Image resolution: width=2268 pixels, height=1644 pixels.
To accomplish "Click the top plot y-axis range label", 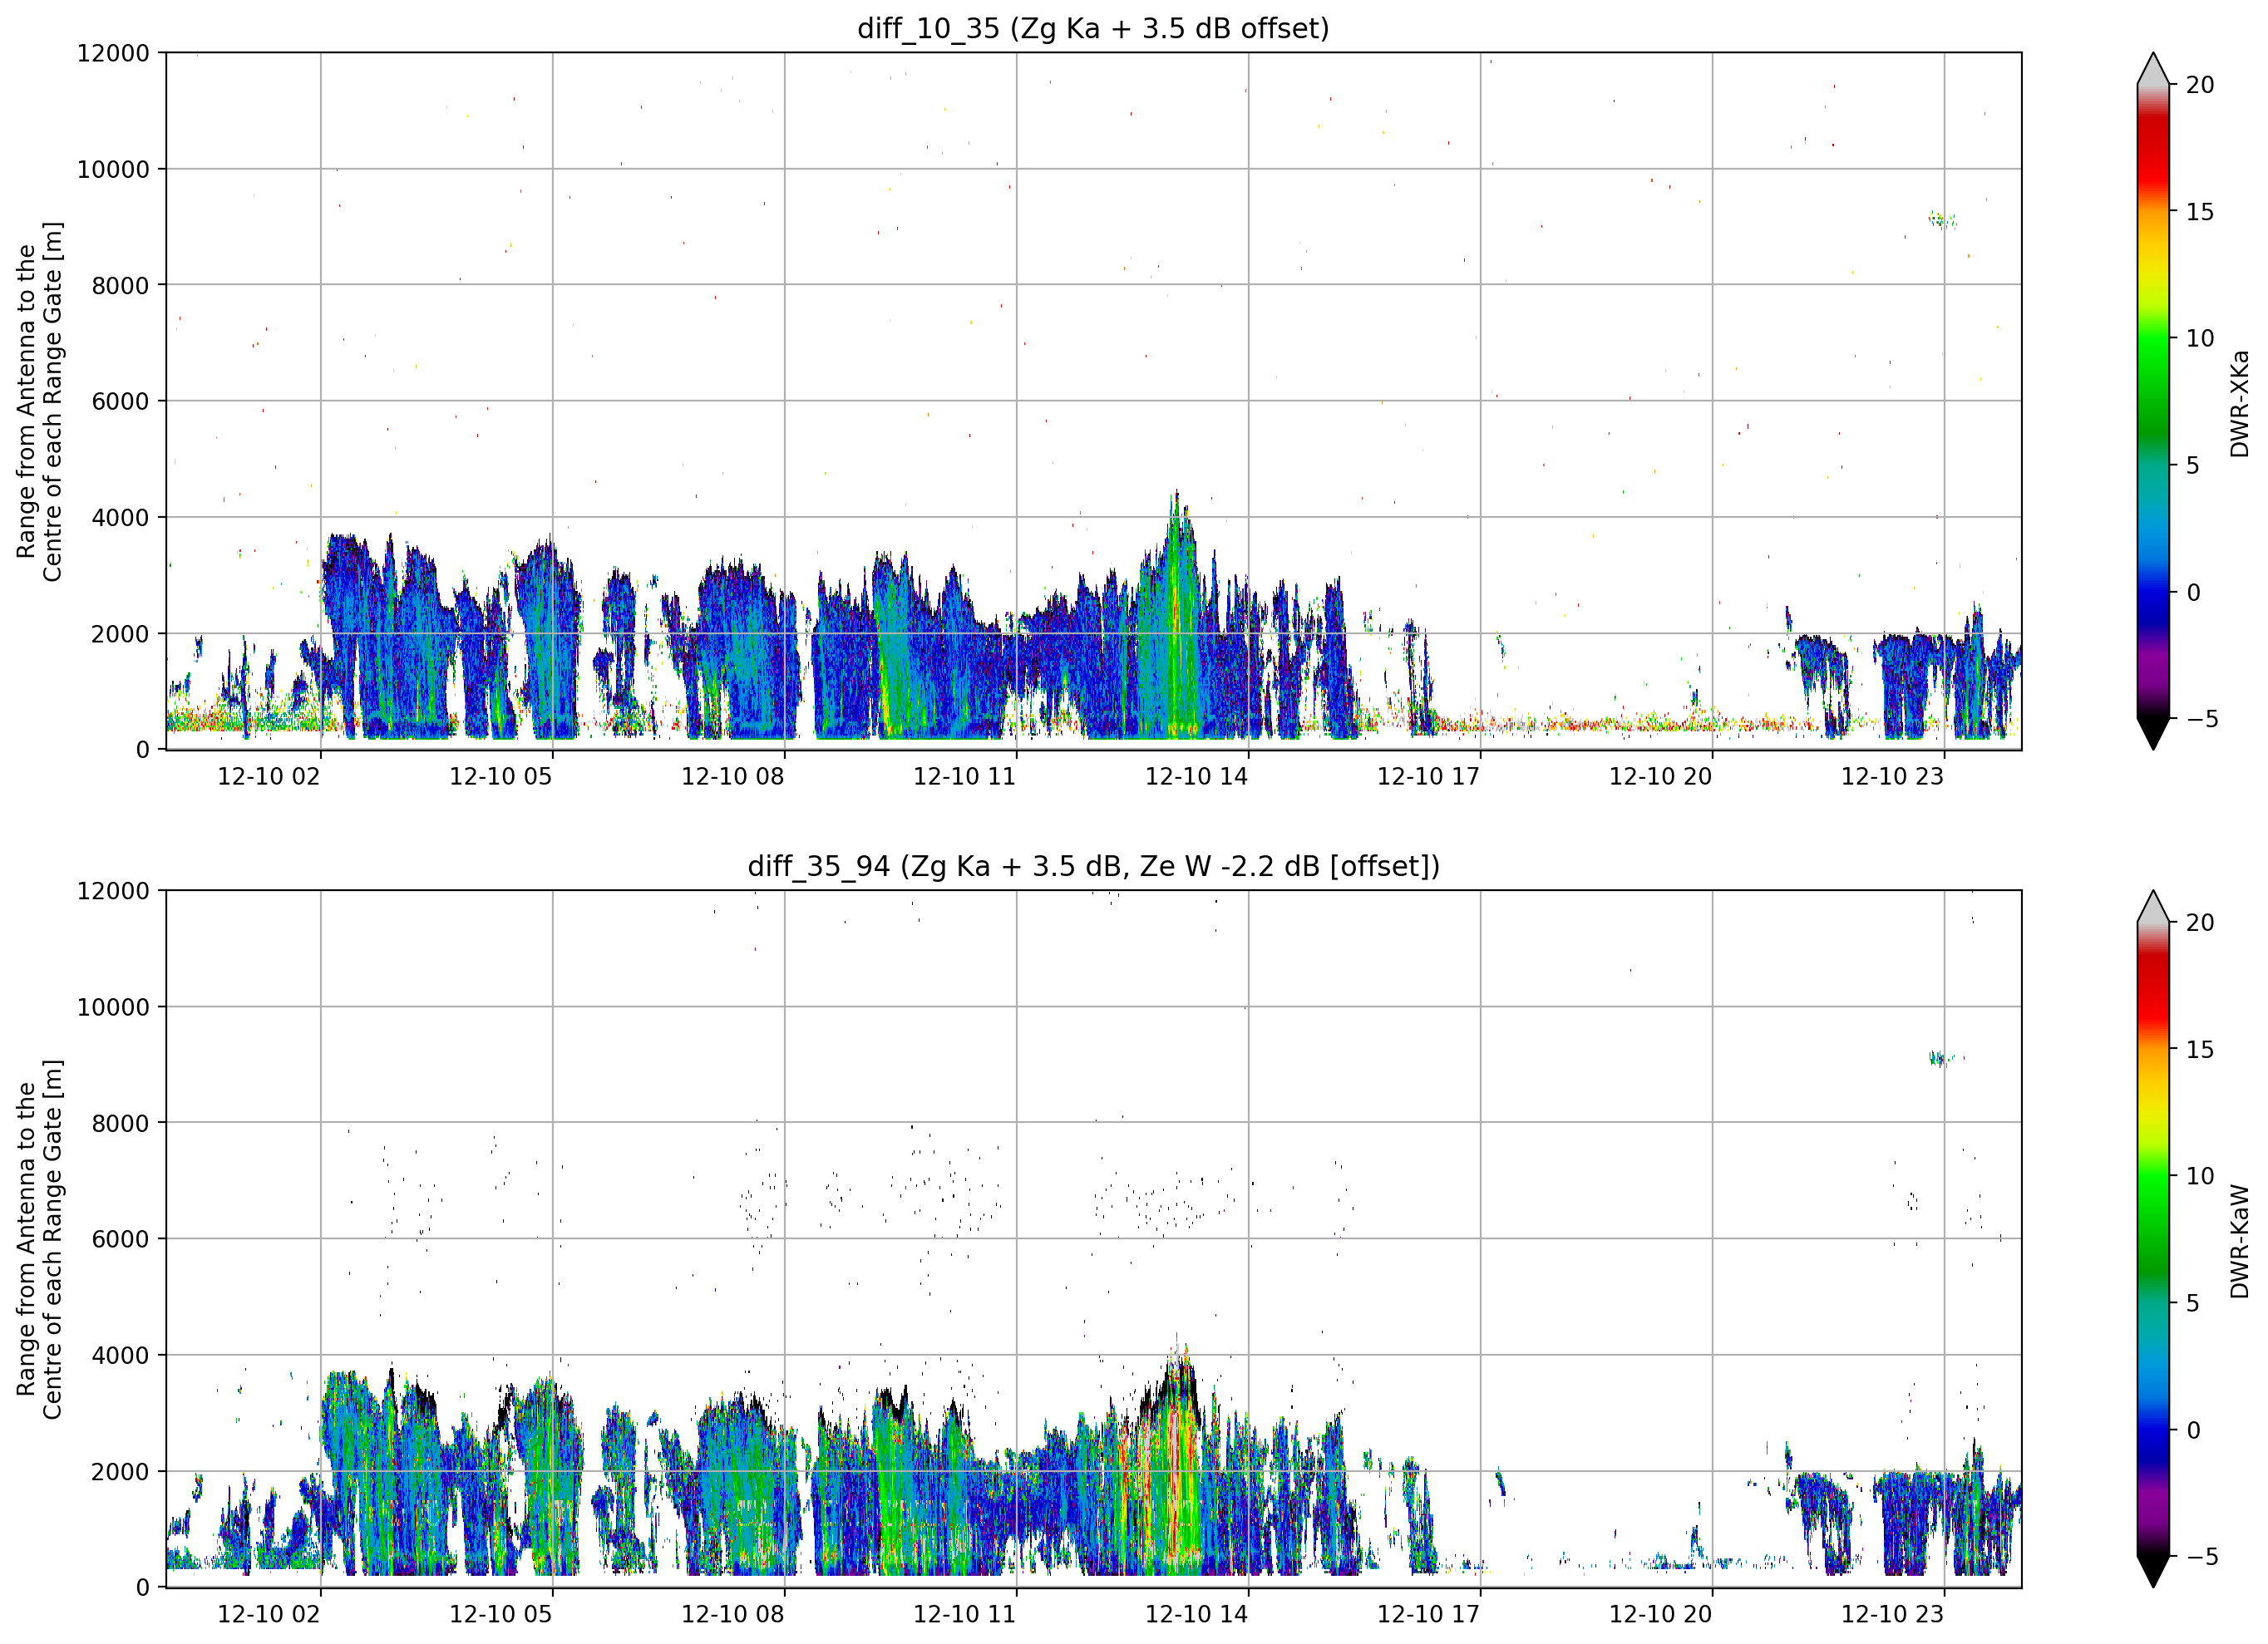I will pos(39,401).
